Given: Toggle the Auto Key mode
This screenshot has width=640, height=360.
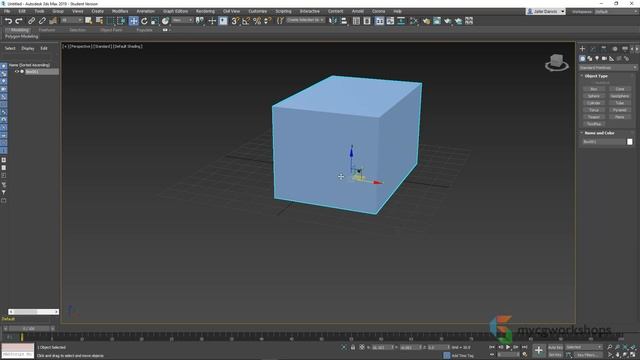Looking at the screenshot, I should tap(555, 347).
